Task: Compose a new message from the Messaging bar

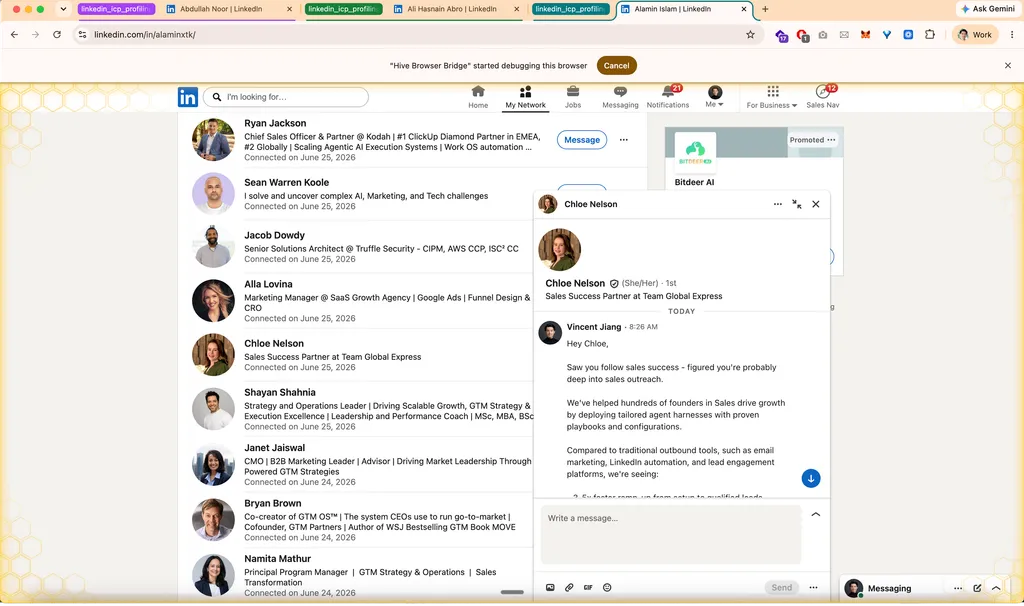Action: (977, 588)
